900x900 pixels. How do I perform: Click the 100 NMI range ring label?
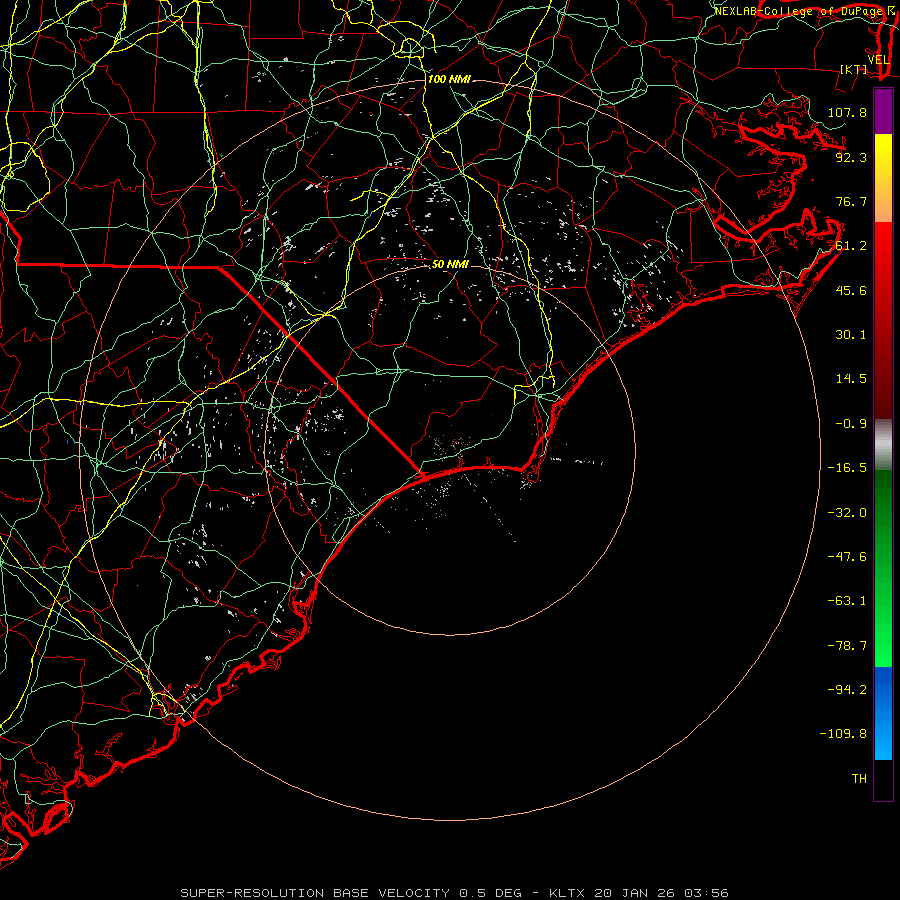(449, 79)
